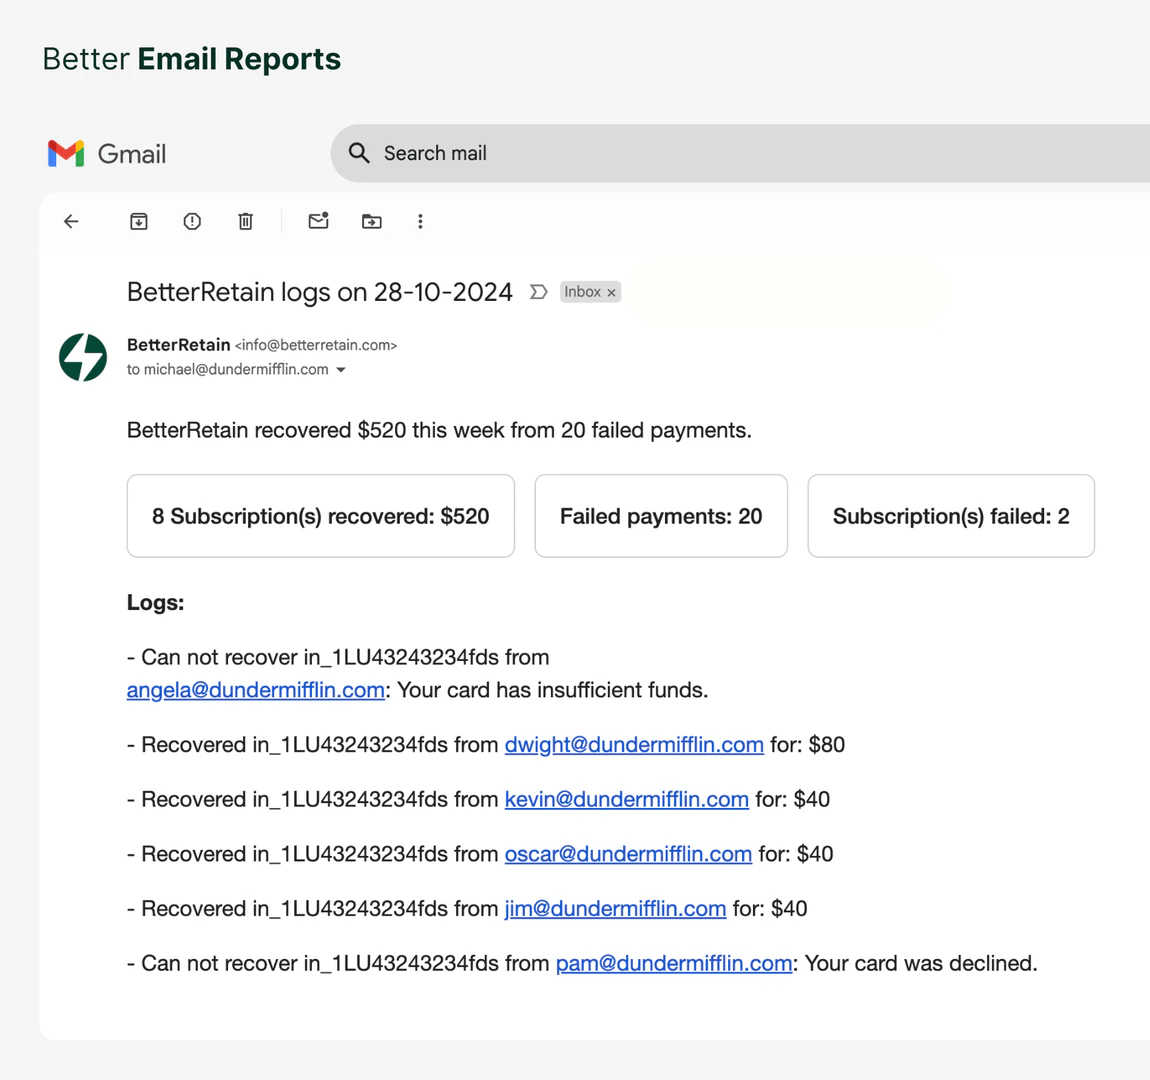Archive this email with the archive icon
Screen dimensions: 1150x1080
pos(139,222)
